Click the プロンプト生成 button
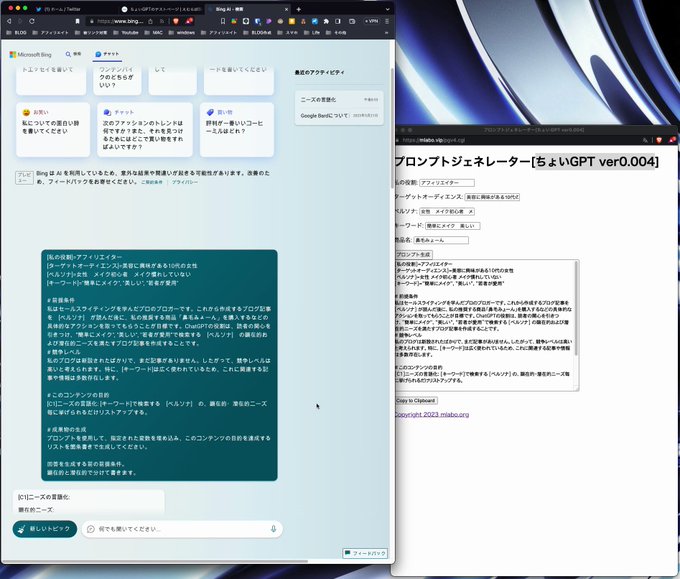Image resolution: width=680 pixels, height=579 pixels. (414, 255)
